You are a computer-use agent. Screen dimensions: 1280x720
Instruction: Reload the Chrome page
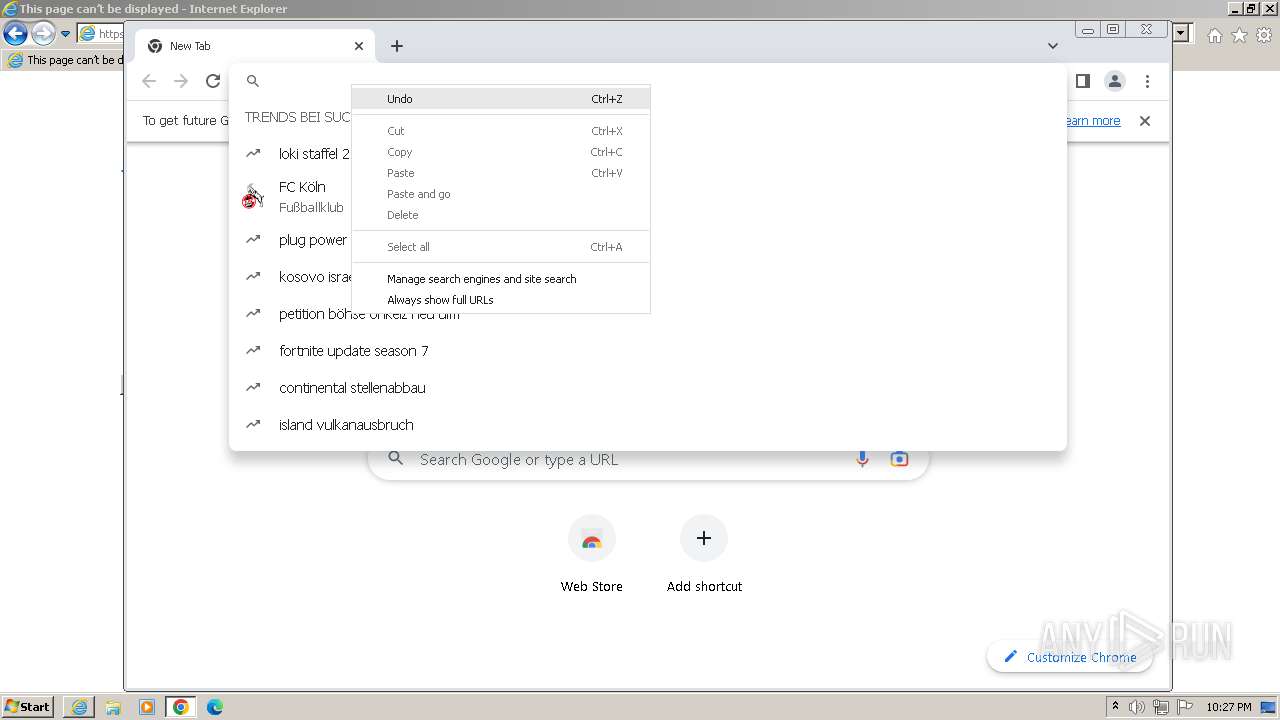(213, 81)
